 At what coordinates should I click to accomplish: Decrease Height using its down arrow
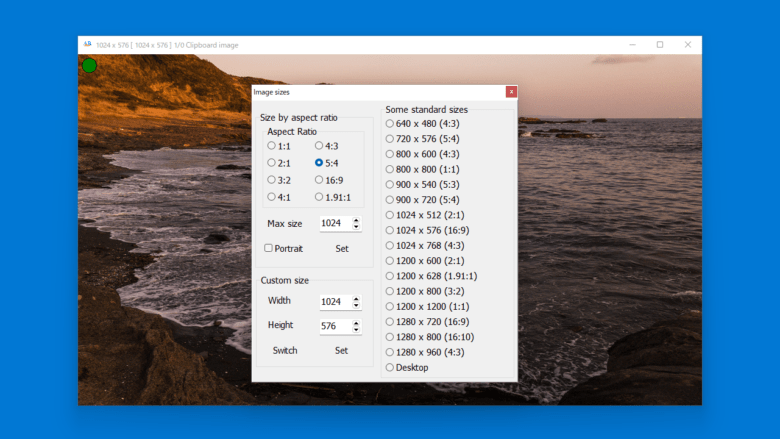pos(356,330)
